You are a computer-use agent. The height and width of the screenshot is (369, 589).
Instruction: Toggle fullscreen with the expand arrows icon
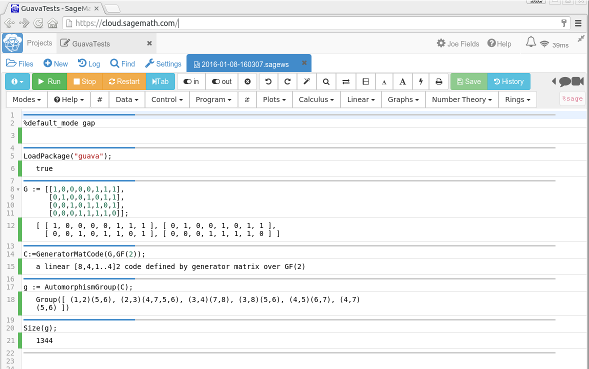581,38
